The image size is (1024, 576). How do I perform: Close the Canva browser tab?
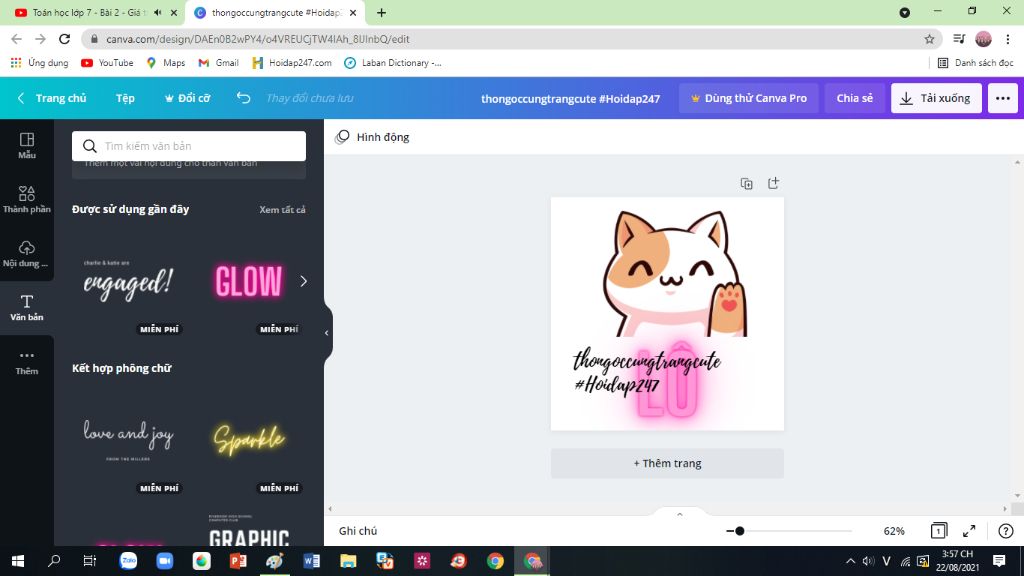click(x=353, y=12)
